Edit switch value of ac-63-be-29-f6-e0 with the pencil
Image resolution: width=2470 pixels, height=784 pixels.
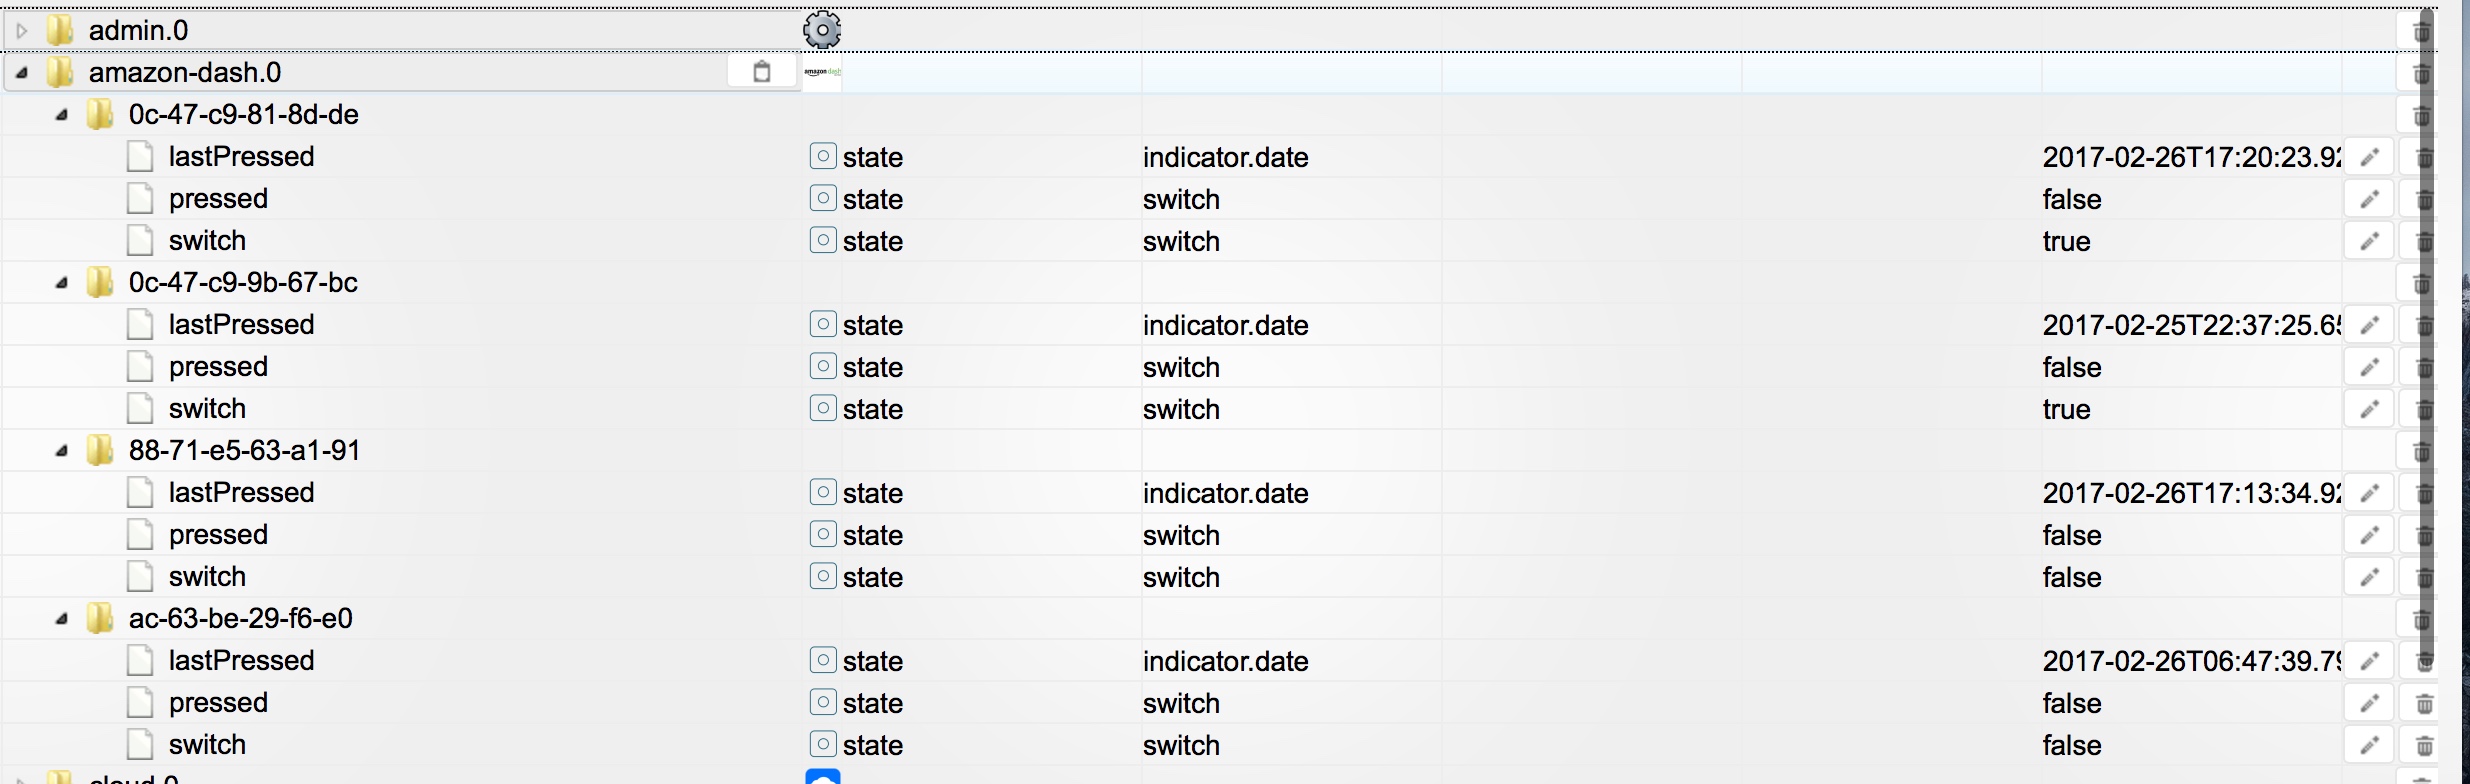[2369, 745]
